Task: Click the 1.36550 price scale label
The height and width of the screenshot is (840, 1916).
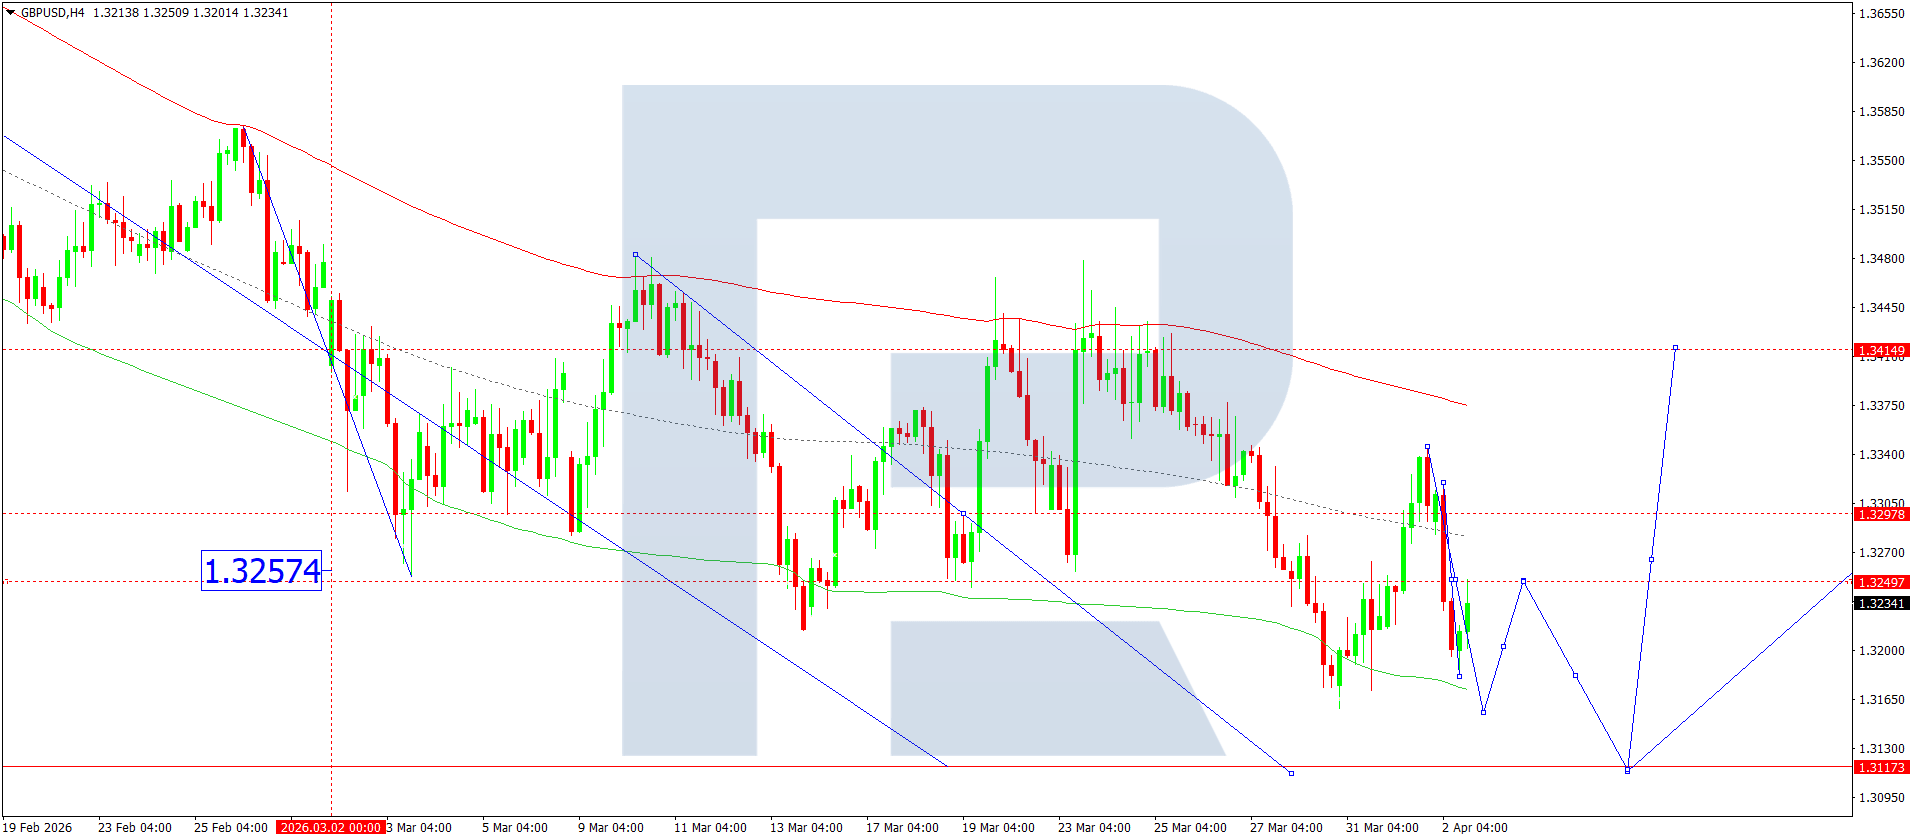Action: pos(1881,14)
